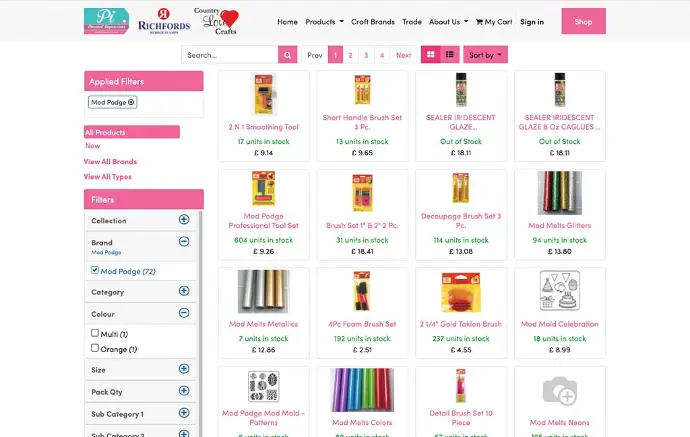Image resolution: width=690 pixels, height=437 pixels.
Task: Click the filters panel scrollbar
Action: click(x=201, y=323)
